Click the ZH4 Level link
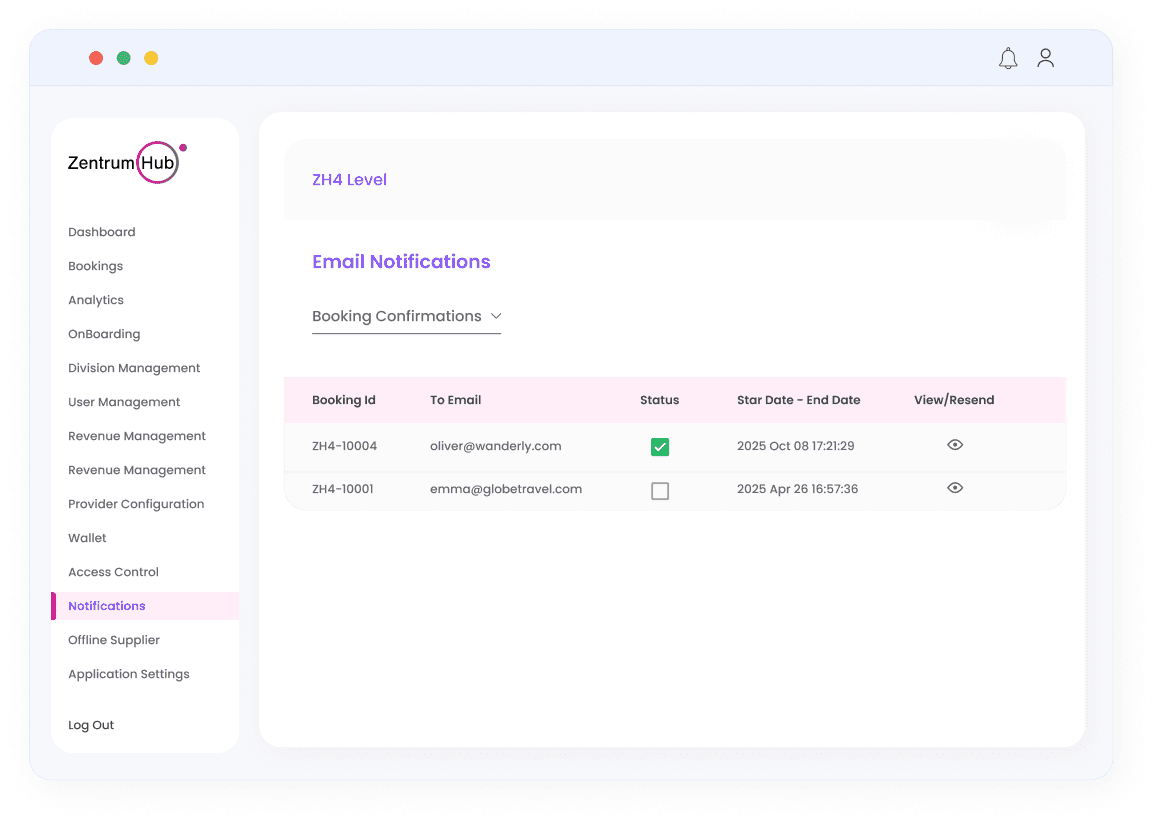 (x=349, y=179)
